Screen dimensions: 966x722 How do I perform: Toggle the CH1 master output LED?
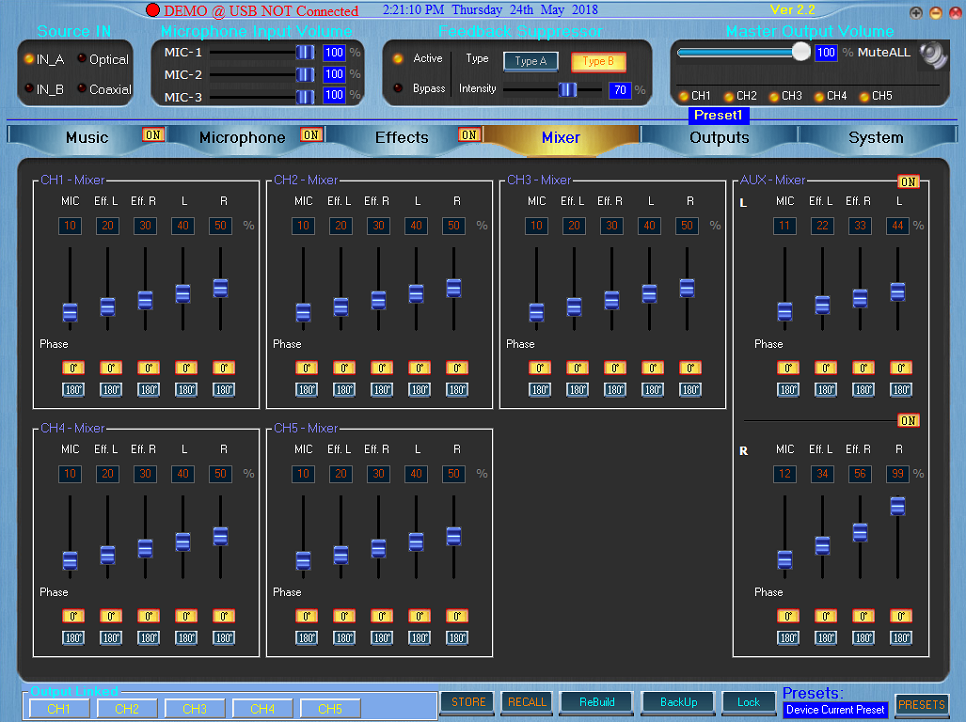coord(683,96)
